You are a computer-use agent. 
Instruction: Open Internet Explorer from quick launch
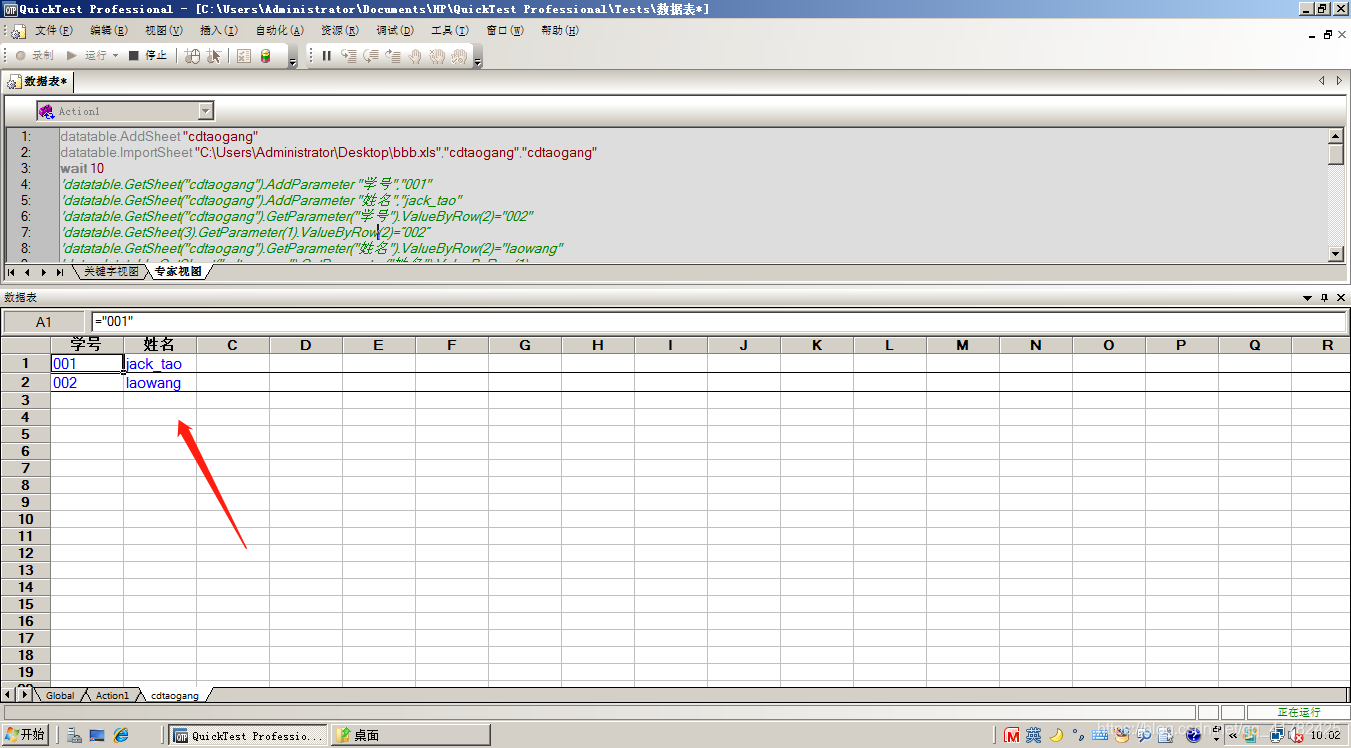point(121,735)
